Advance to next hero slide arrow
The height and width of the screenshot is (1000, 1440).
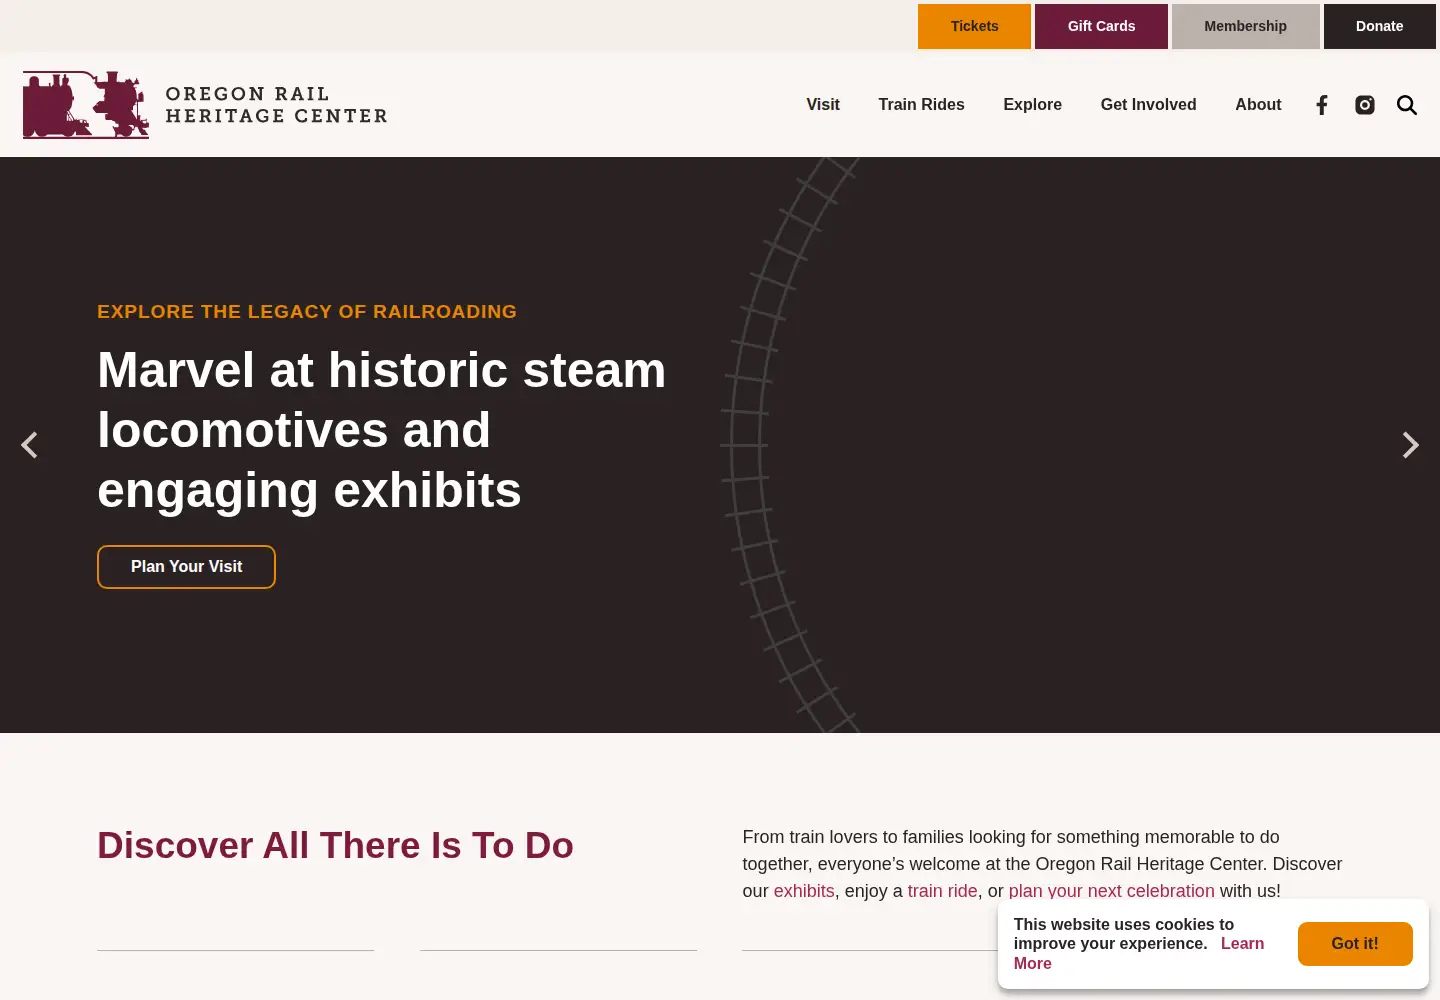point(1410,445)
